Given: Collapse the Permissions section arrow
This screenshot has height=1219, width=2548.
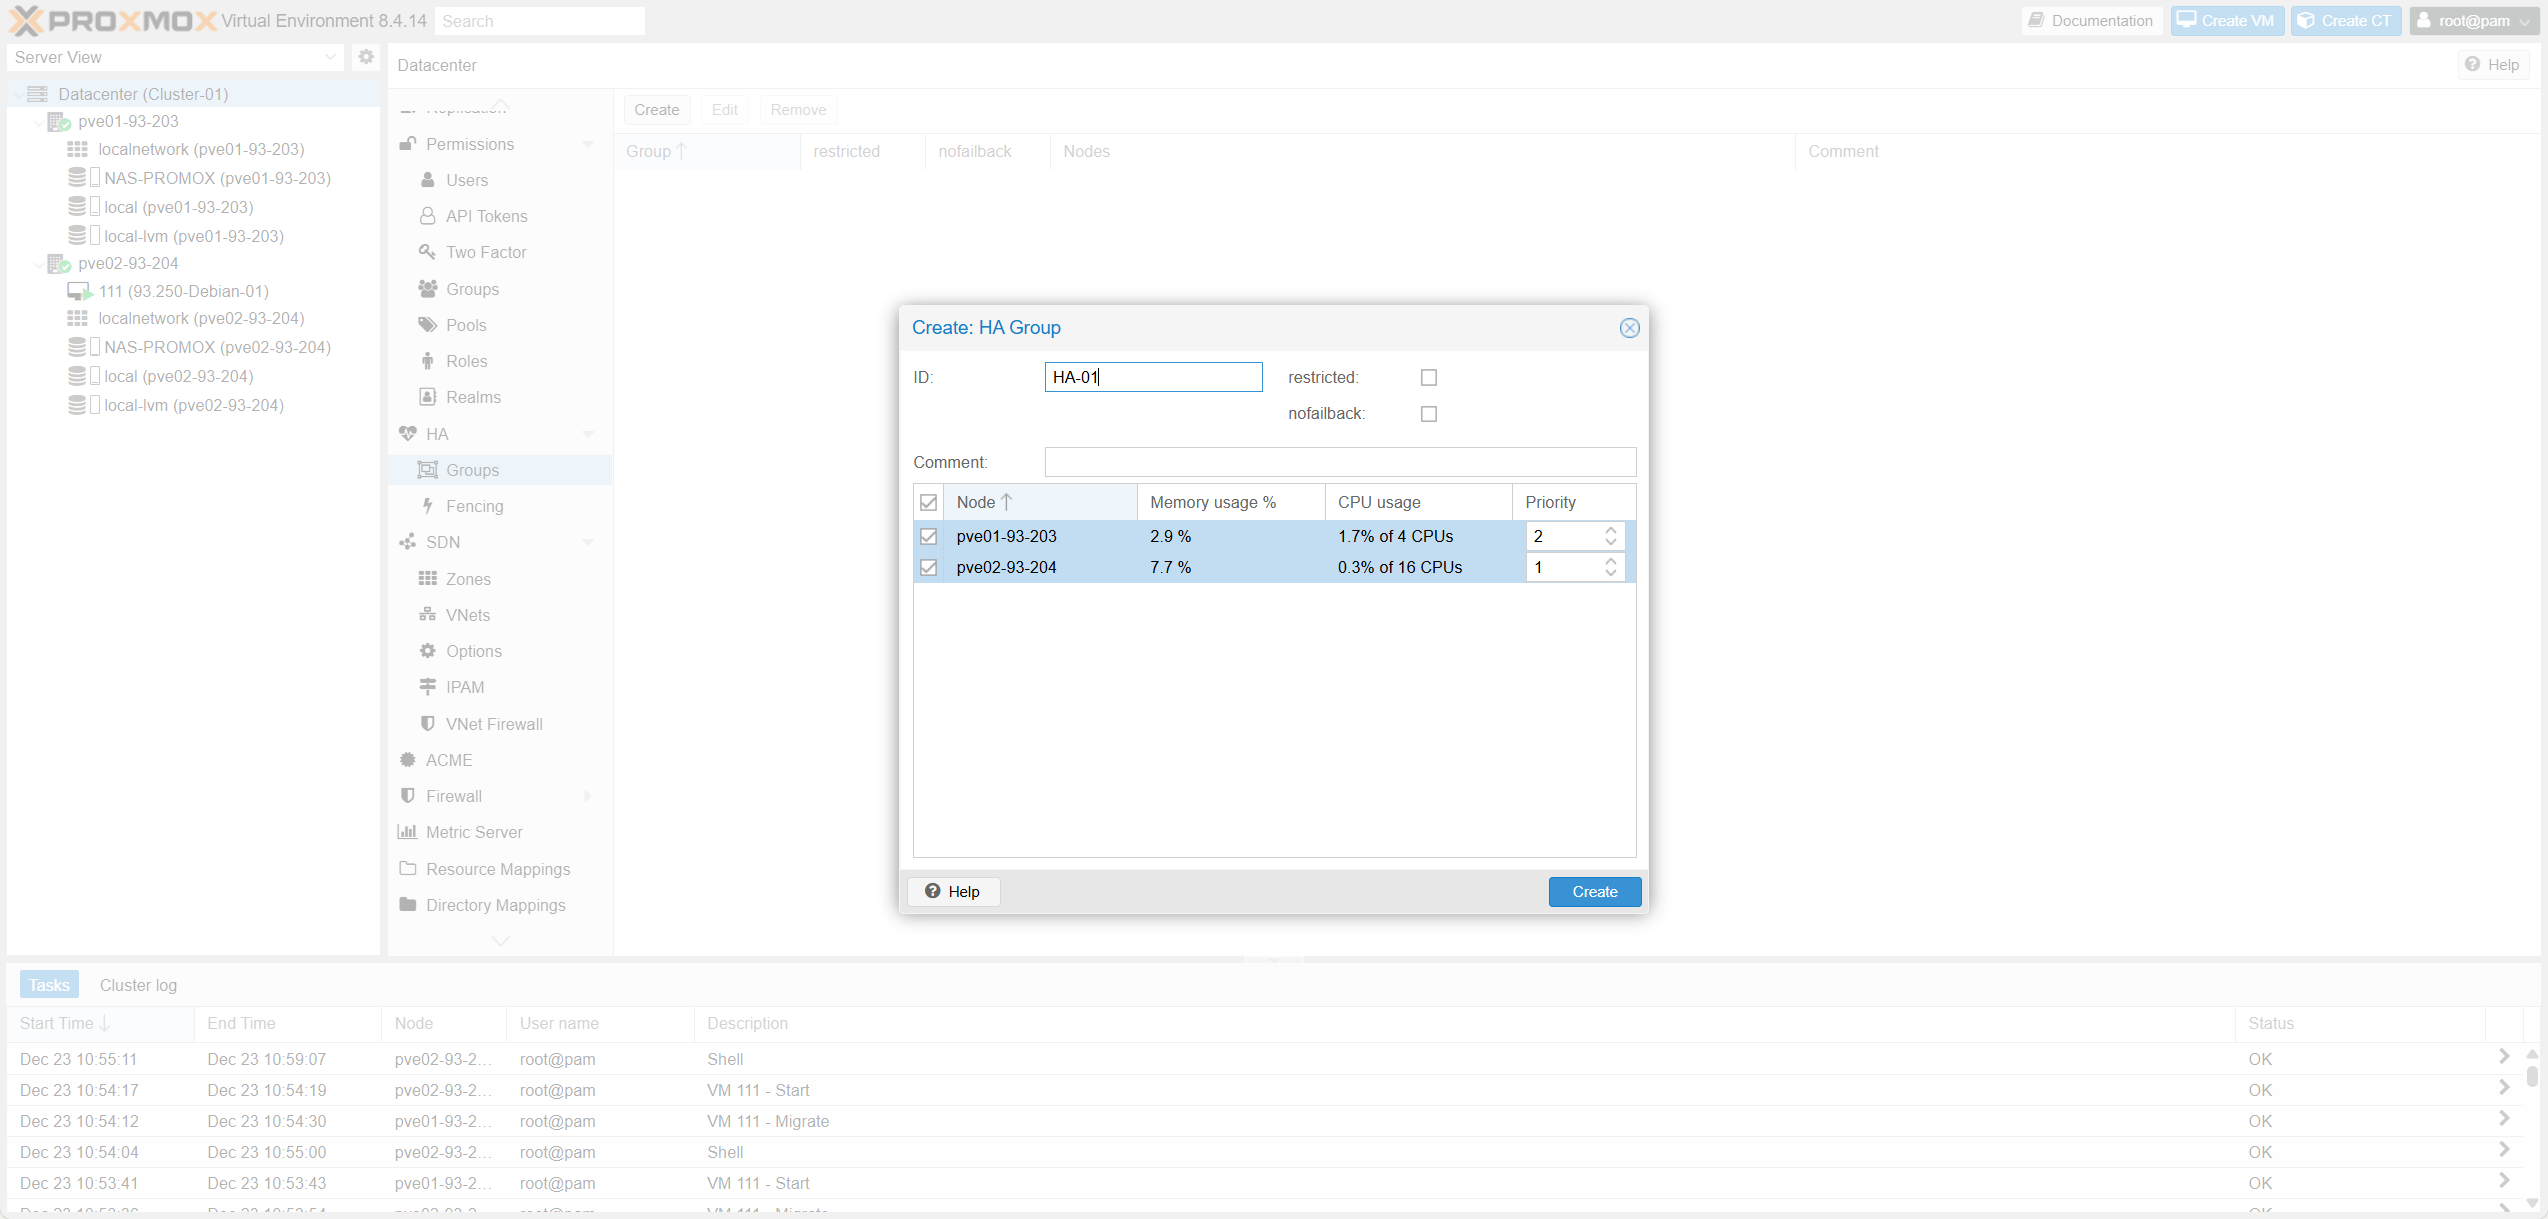Looking at the screenshot, I should coord(588,144).
